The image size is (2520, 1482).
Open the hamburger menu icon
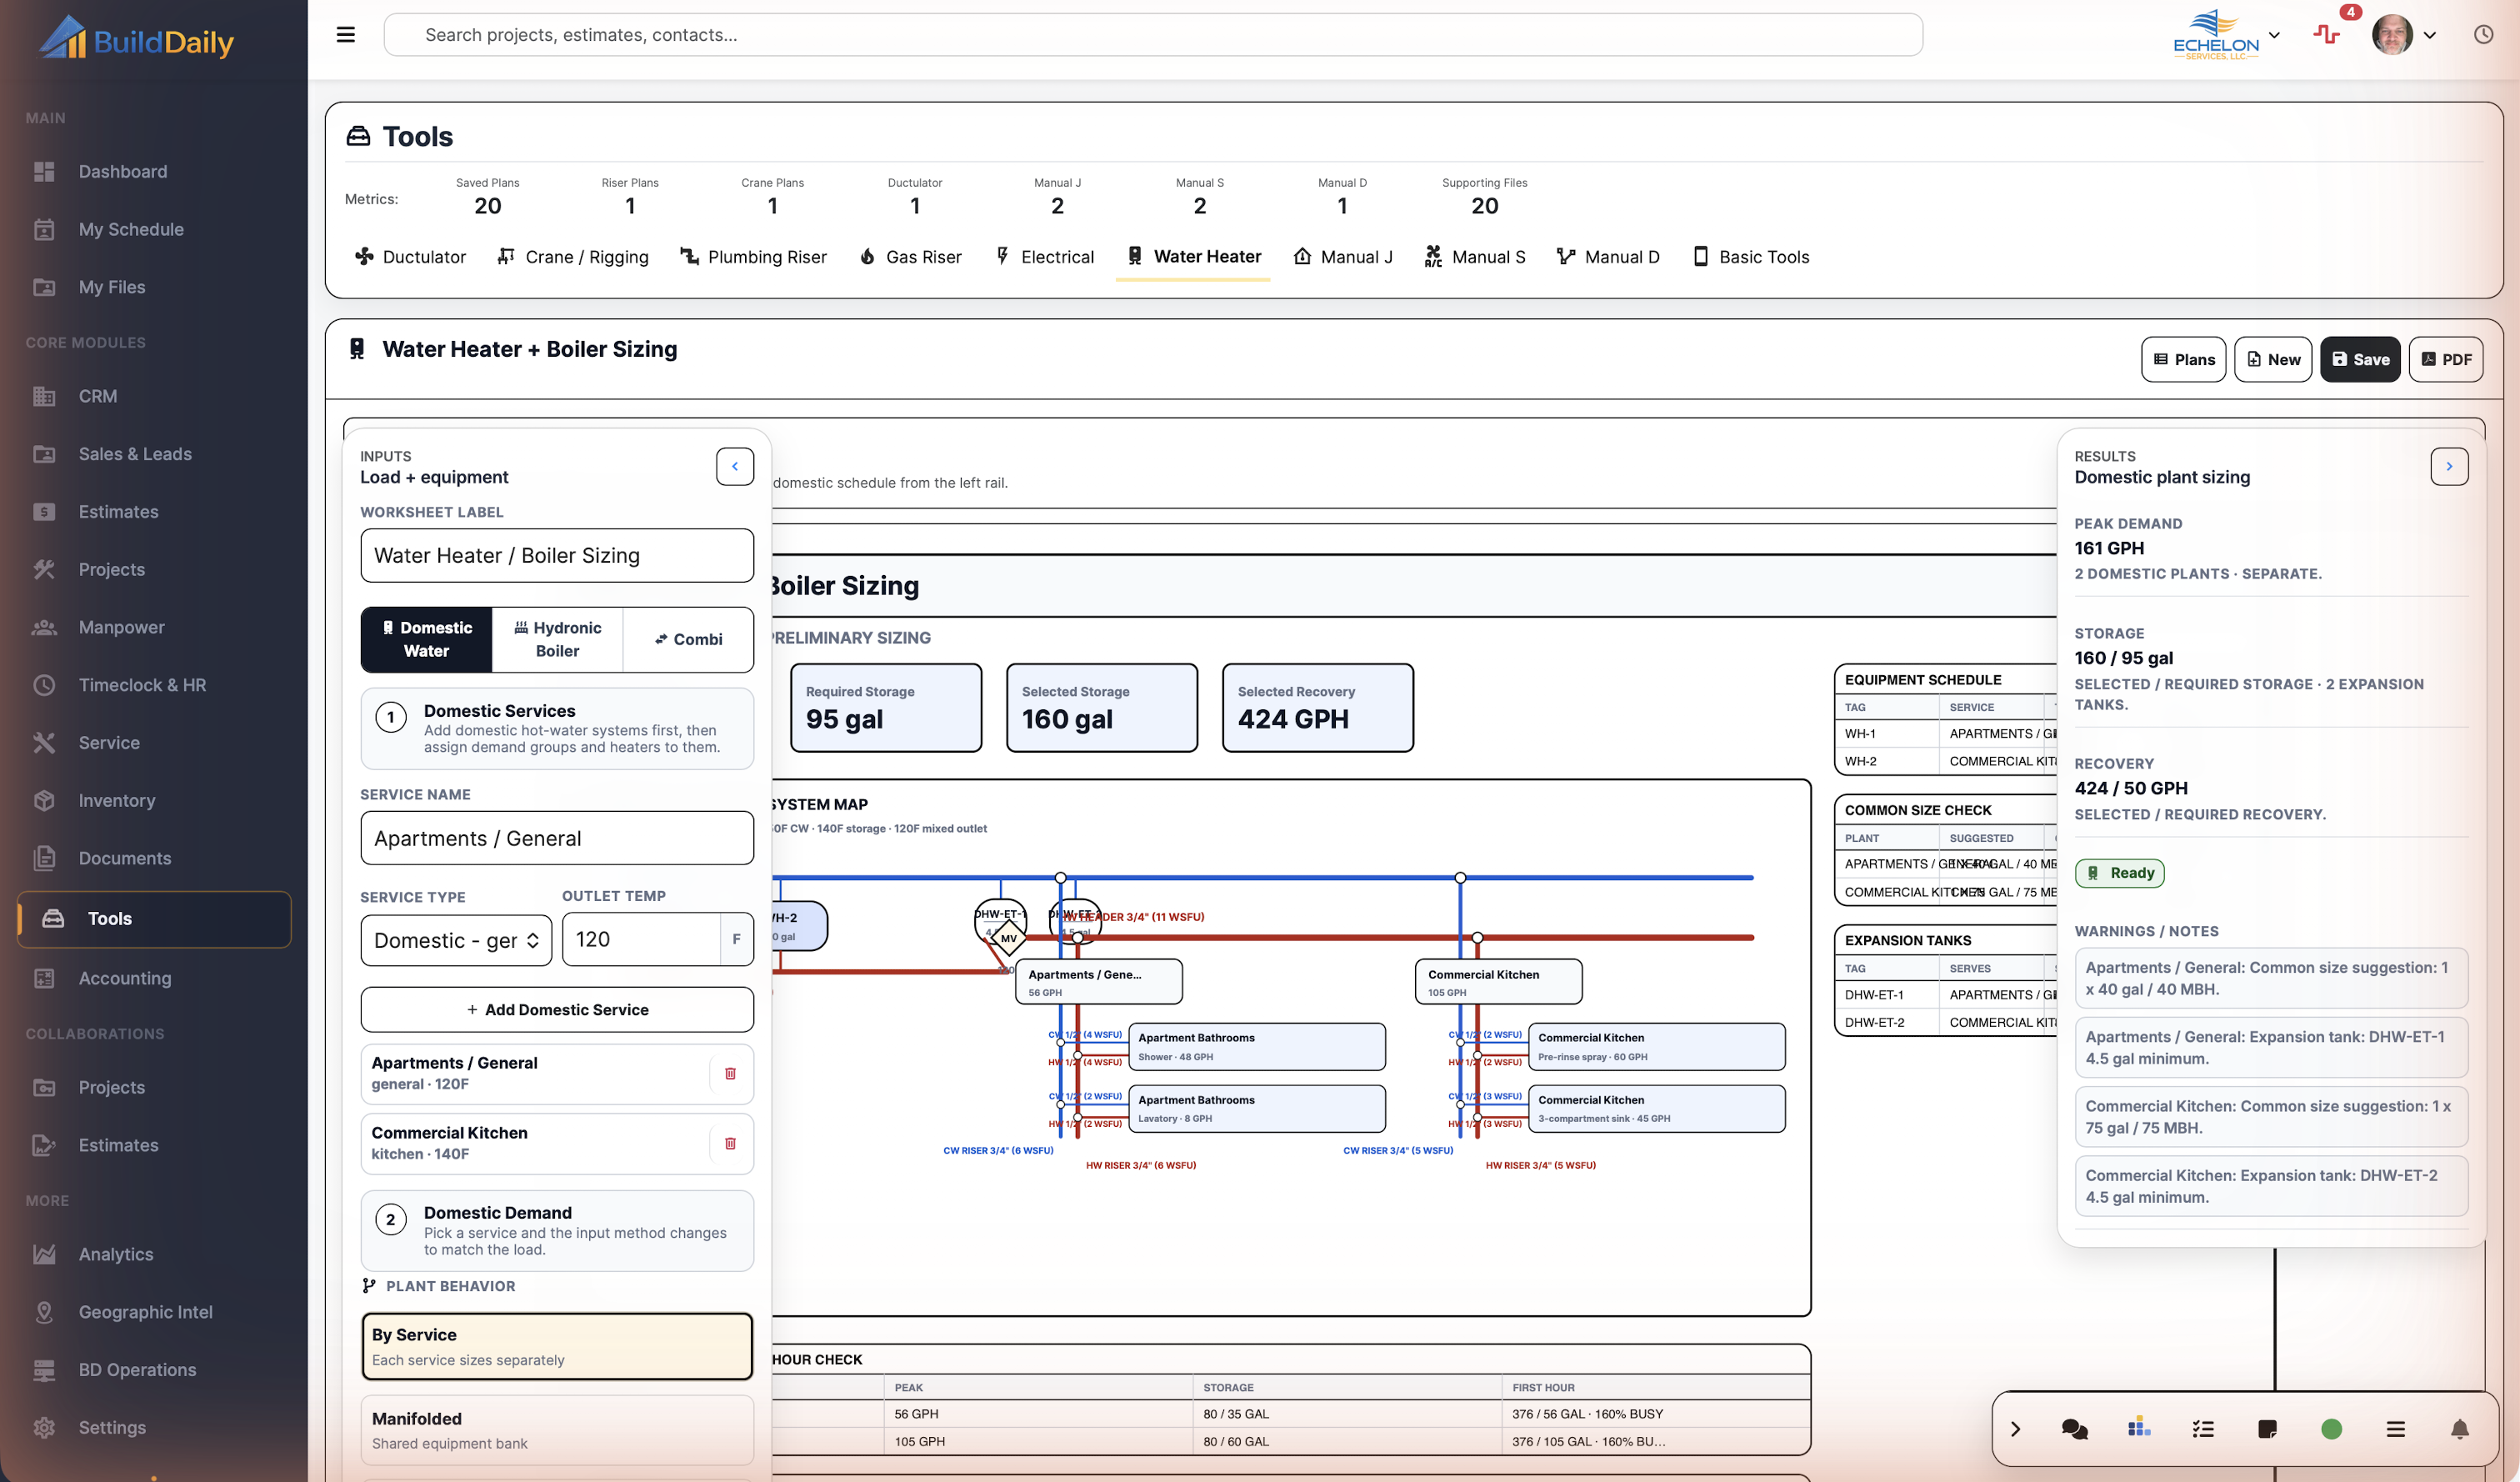[x=346, y=35]
